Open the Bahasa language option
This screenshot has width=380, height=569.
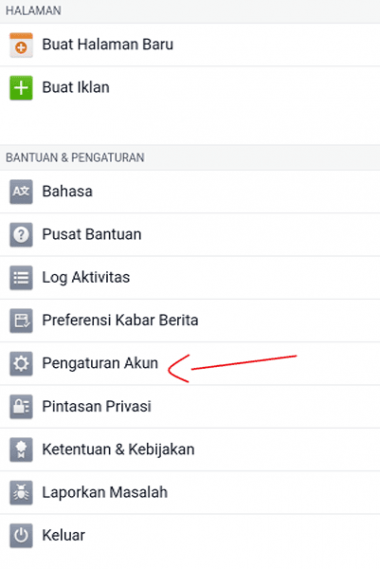coord(190,192)
